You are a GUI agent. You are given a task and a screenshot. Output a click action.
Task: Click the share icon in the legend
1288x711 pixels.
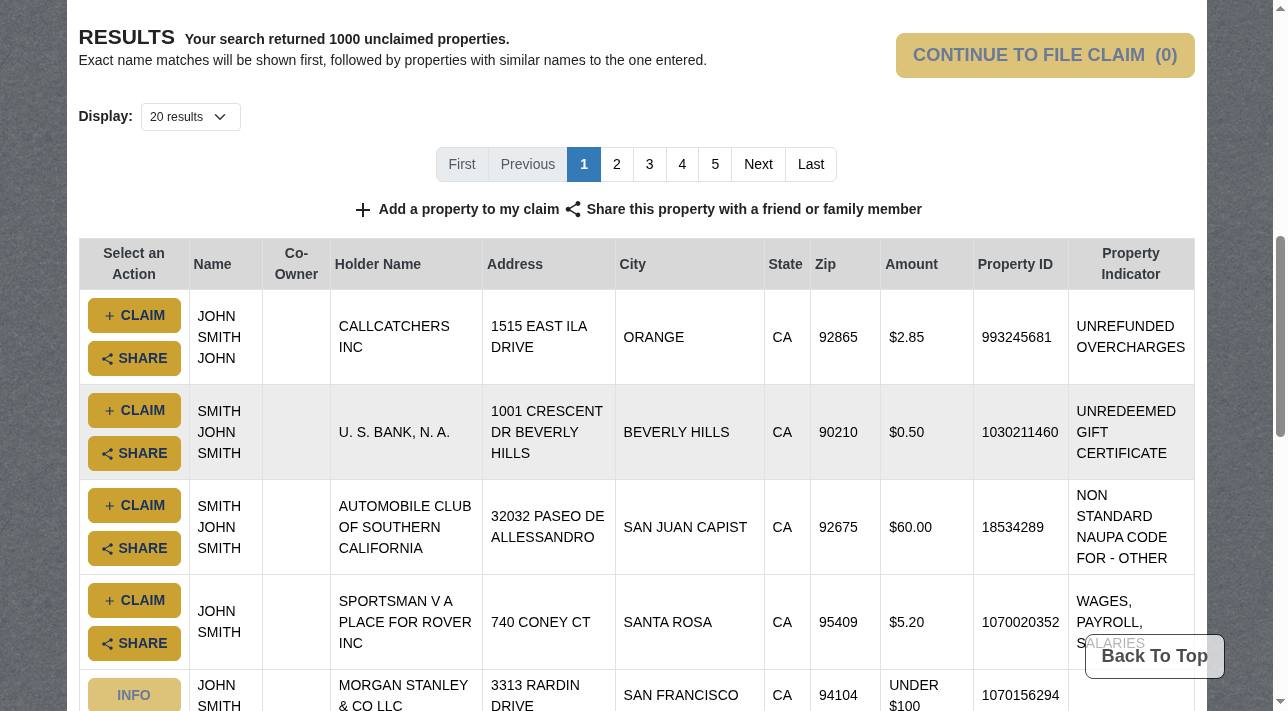click(573, 209)
